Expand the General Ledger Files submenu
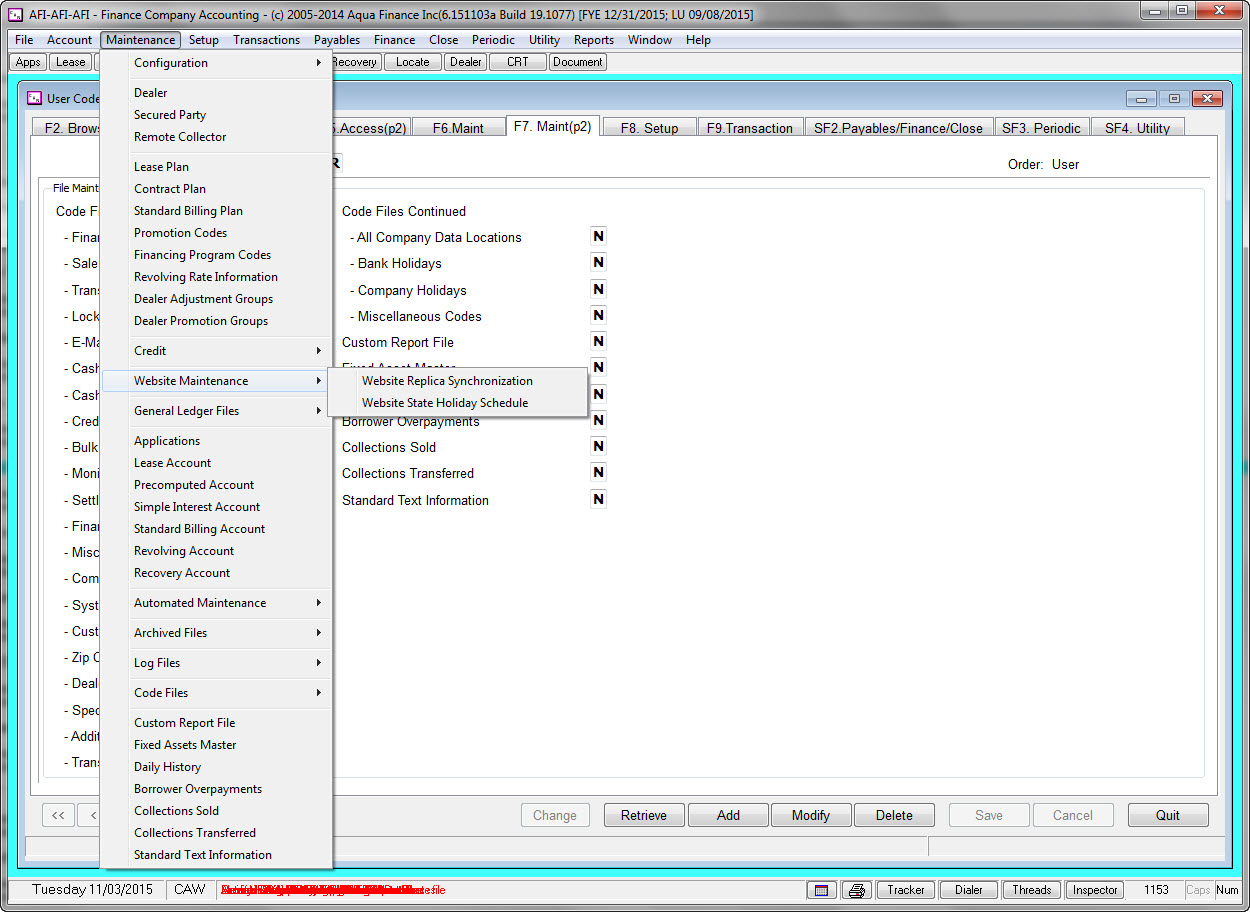Image resolution: width=1250 pixels, height=912 pixels. [x=216, y=411]
